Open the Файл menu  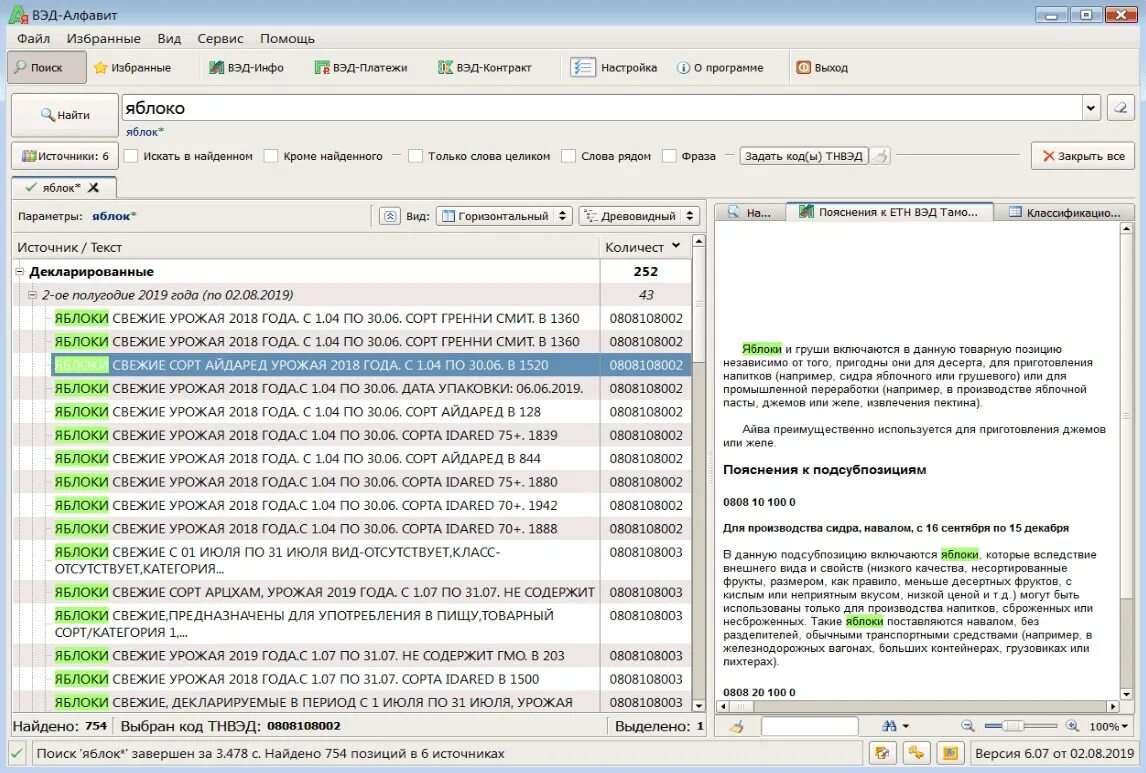[34, 39]
